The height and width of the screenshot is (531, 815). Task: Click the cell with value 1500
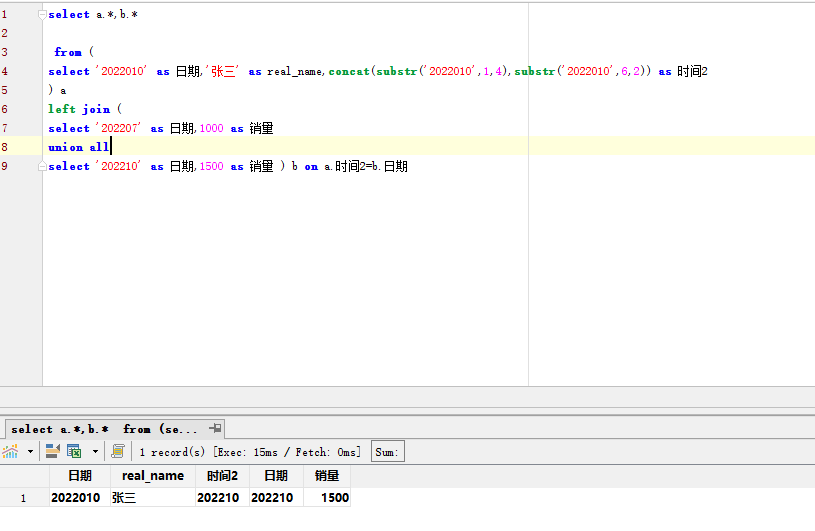point(326,497)
